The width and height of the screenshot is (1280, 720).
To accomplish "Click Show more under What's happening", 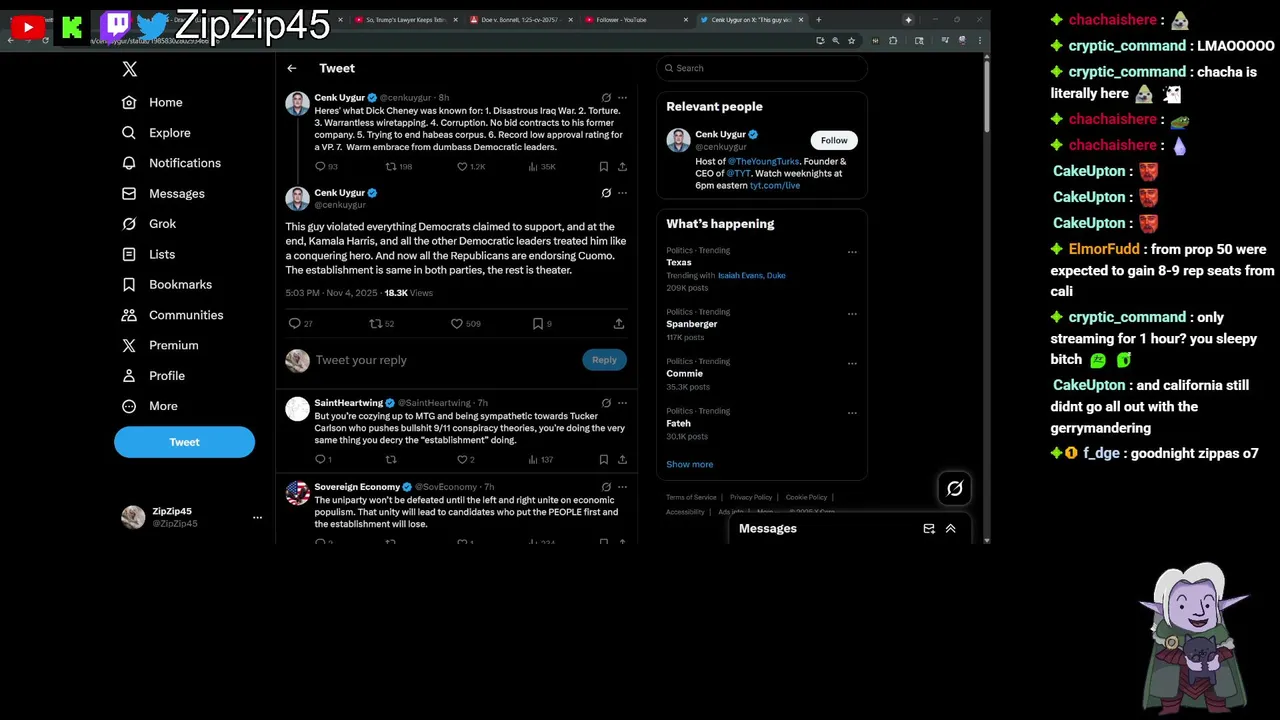I will point(690,465).
